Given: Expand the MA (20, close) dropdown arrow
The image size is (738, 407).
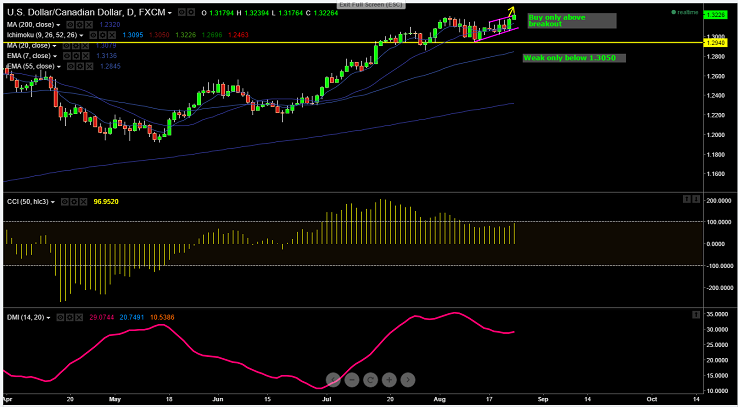Looking at the screenshot, I should tap(55, 46).
